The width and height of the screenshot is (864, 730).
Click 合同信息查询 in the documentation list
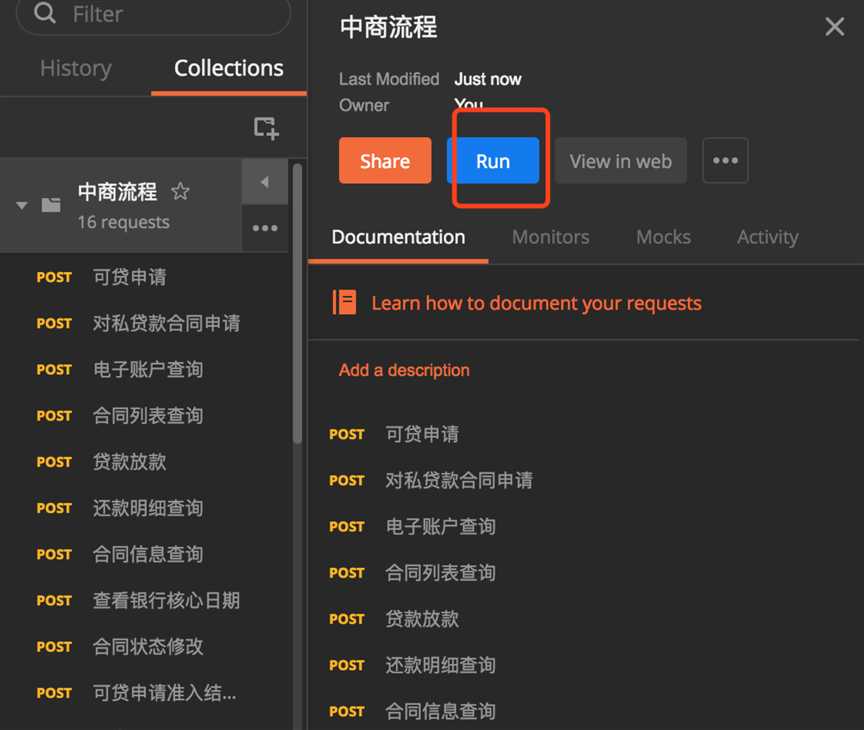(440, 712)
